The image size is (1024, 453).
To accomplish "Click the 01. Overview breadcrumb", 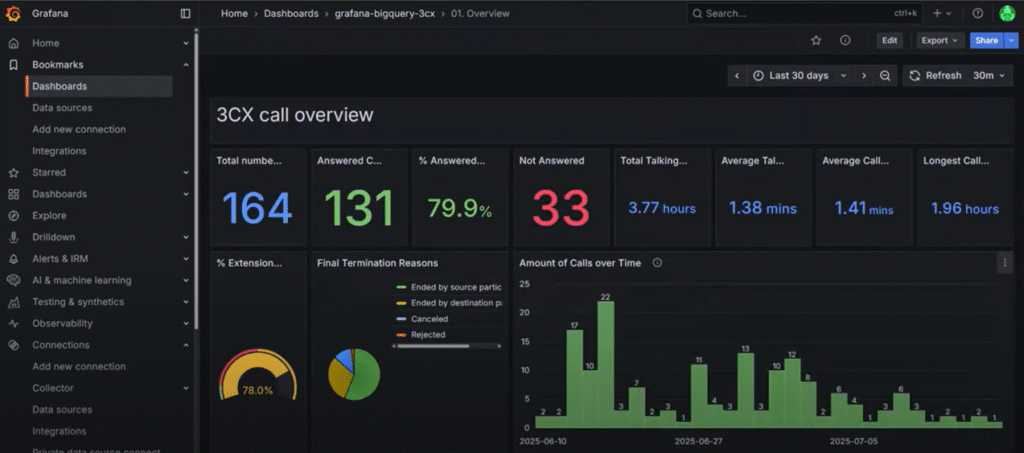I will click(480, 13).
